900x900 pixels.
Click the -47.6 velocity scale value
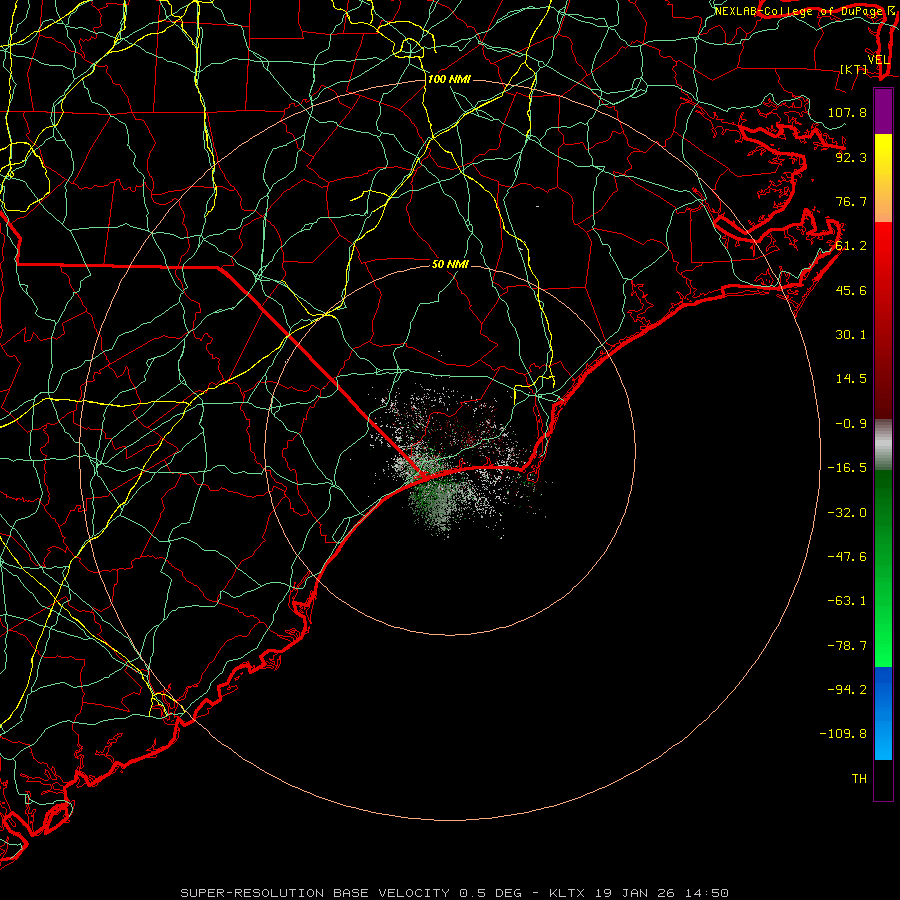pyautogui.click(x=847, y=557)
